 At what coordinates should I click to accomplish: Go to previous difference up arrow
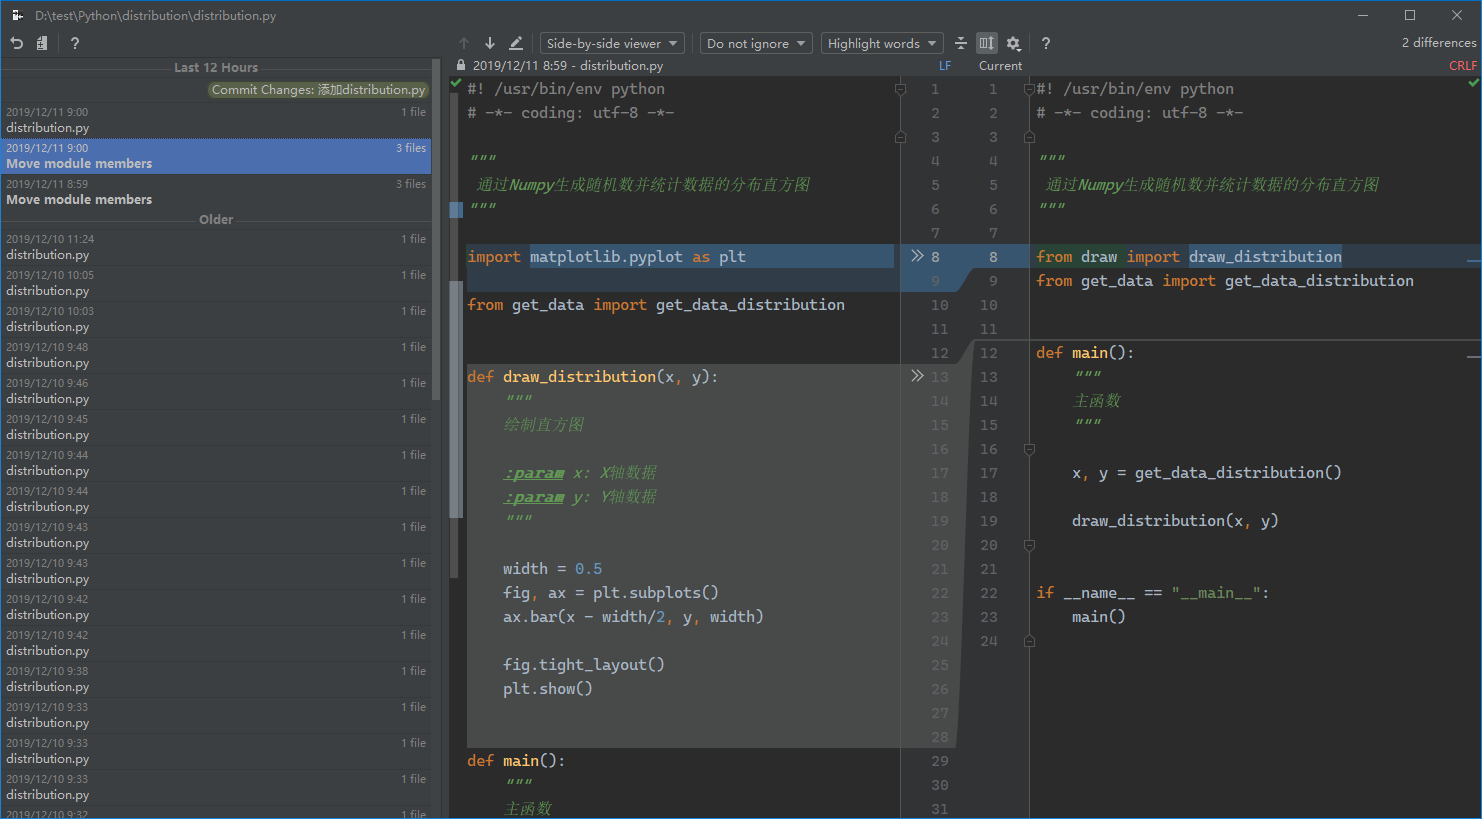(x=464, y=43)
